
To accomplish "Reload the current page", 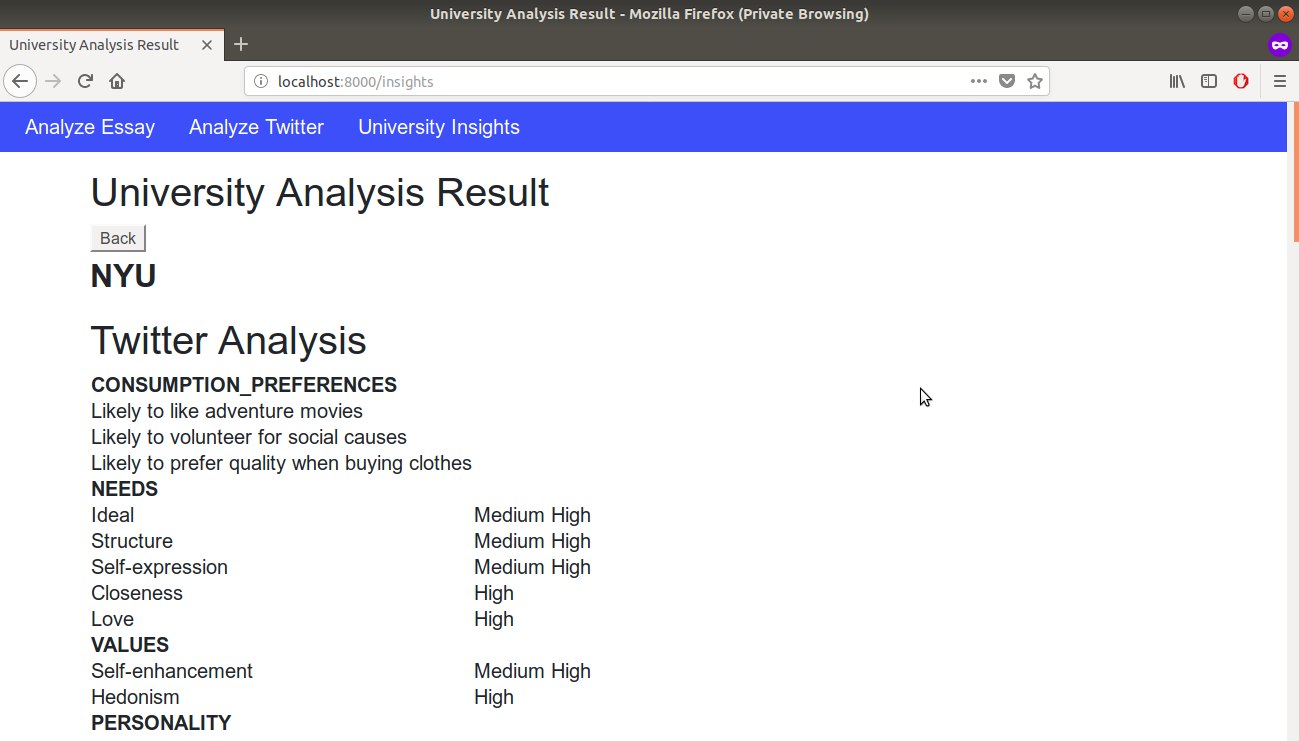I will [x=86, y=81].
